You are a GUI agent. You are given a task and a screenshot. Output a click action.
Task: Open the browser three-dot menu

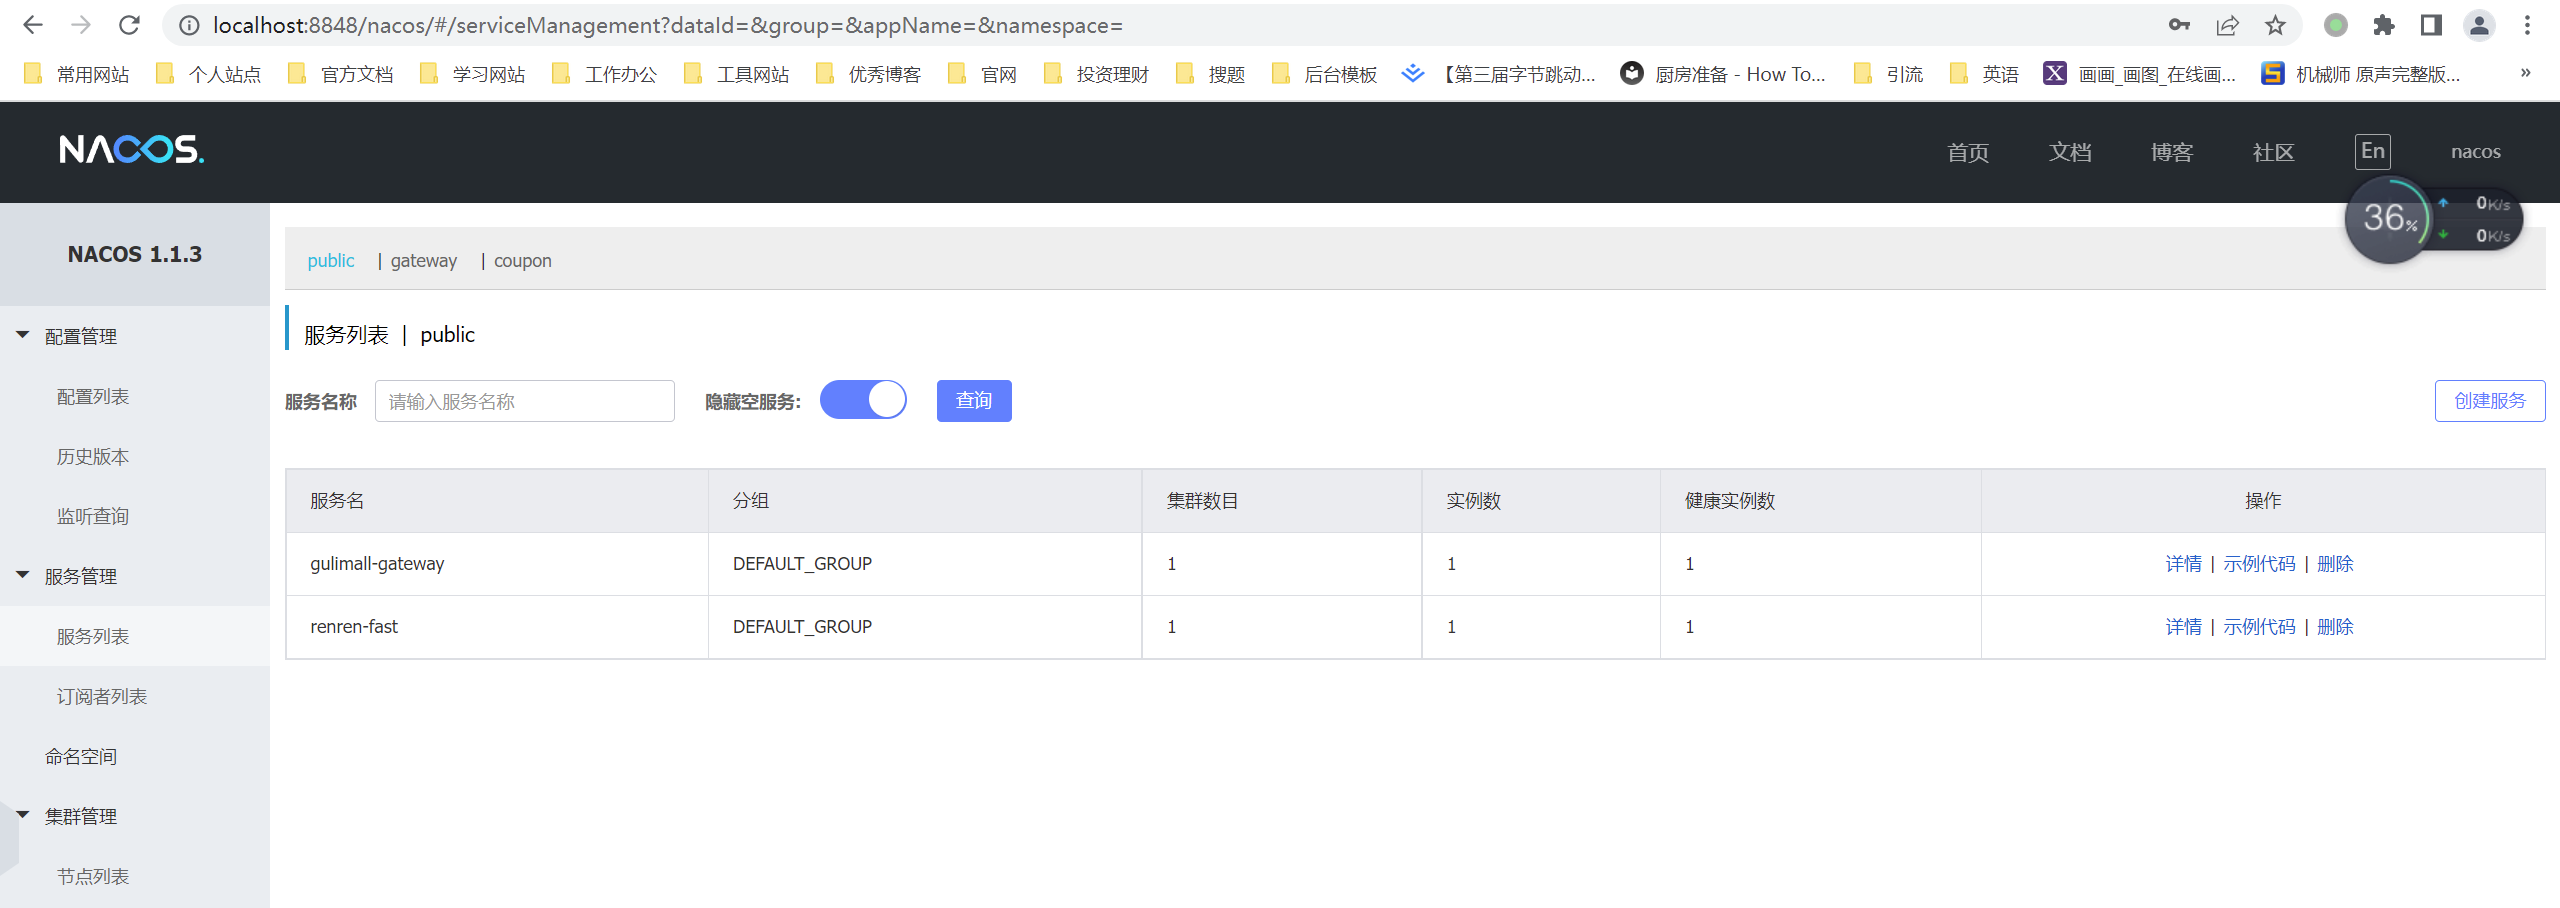point(2527,25)
